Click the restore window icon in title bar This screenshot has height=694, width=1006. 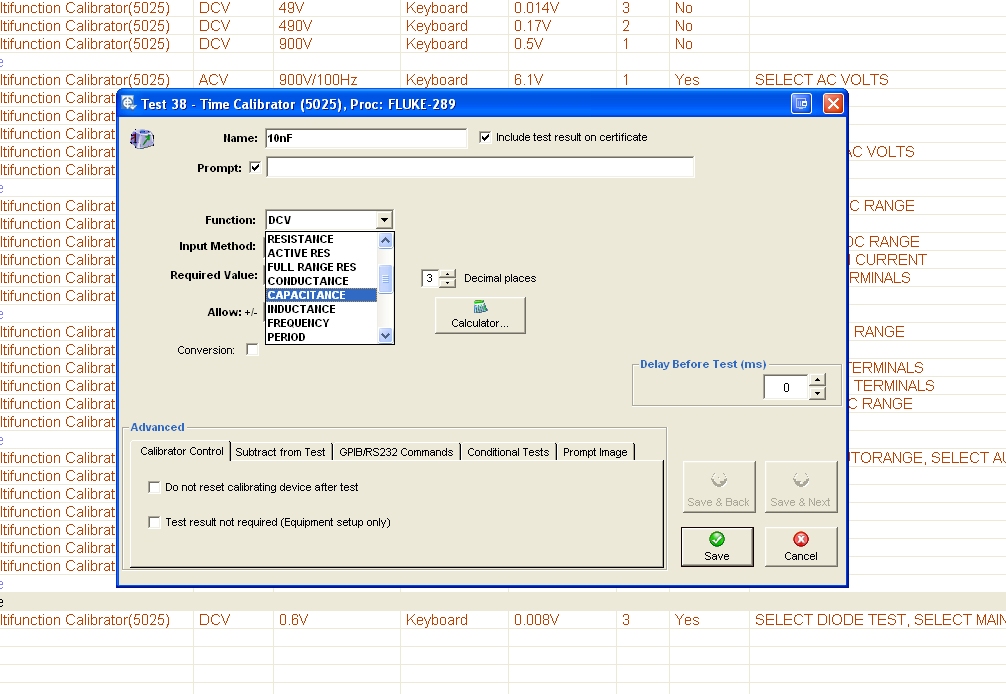tap(801, 103)
